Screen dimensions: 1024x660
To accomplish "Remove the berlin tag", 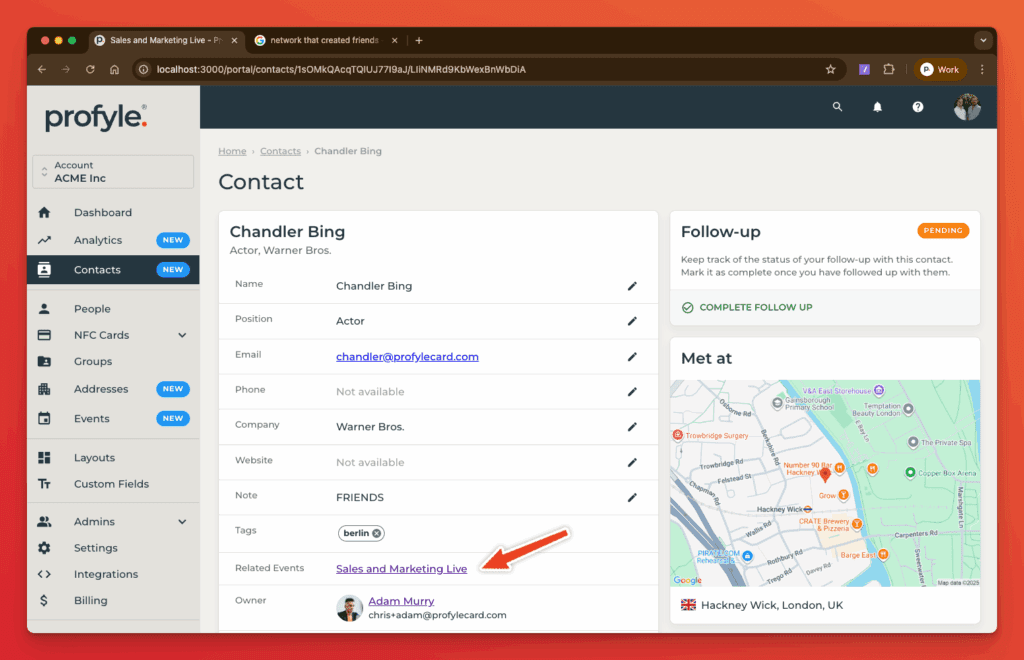I will (377, 533).
